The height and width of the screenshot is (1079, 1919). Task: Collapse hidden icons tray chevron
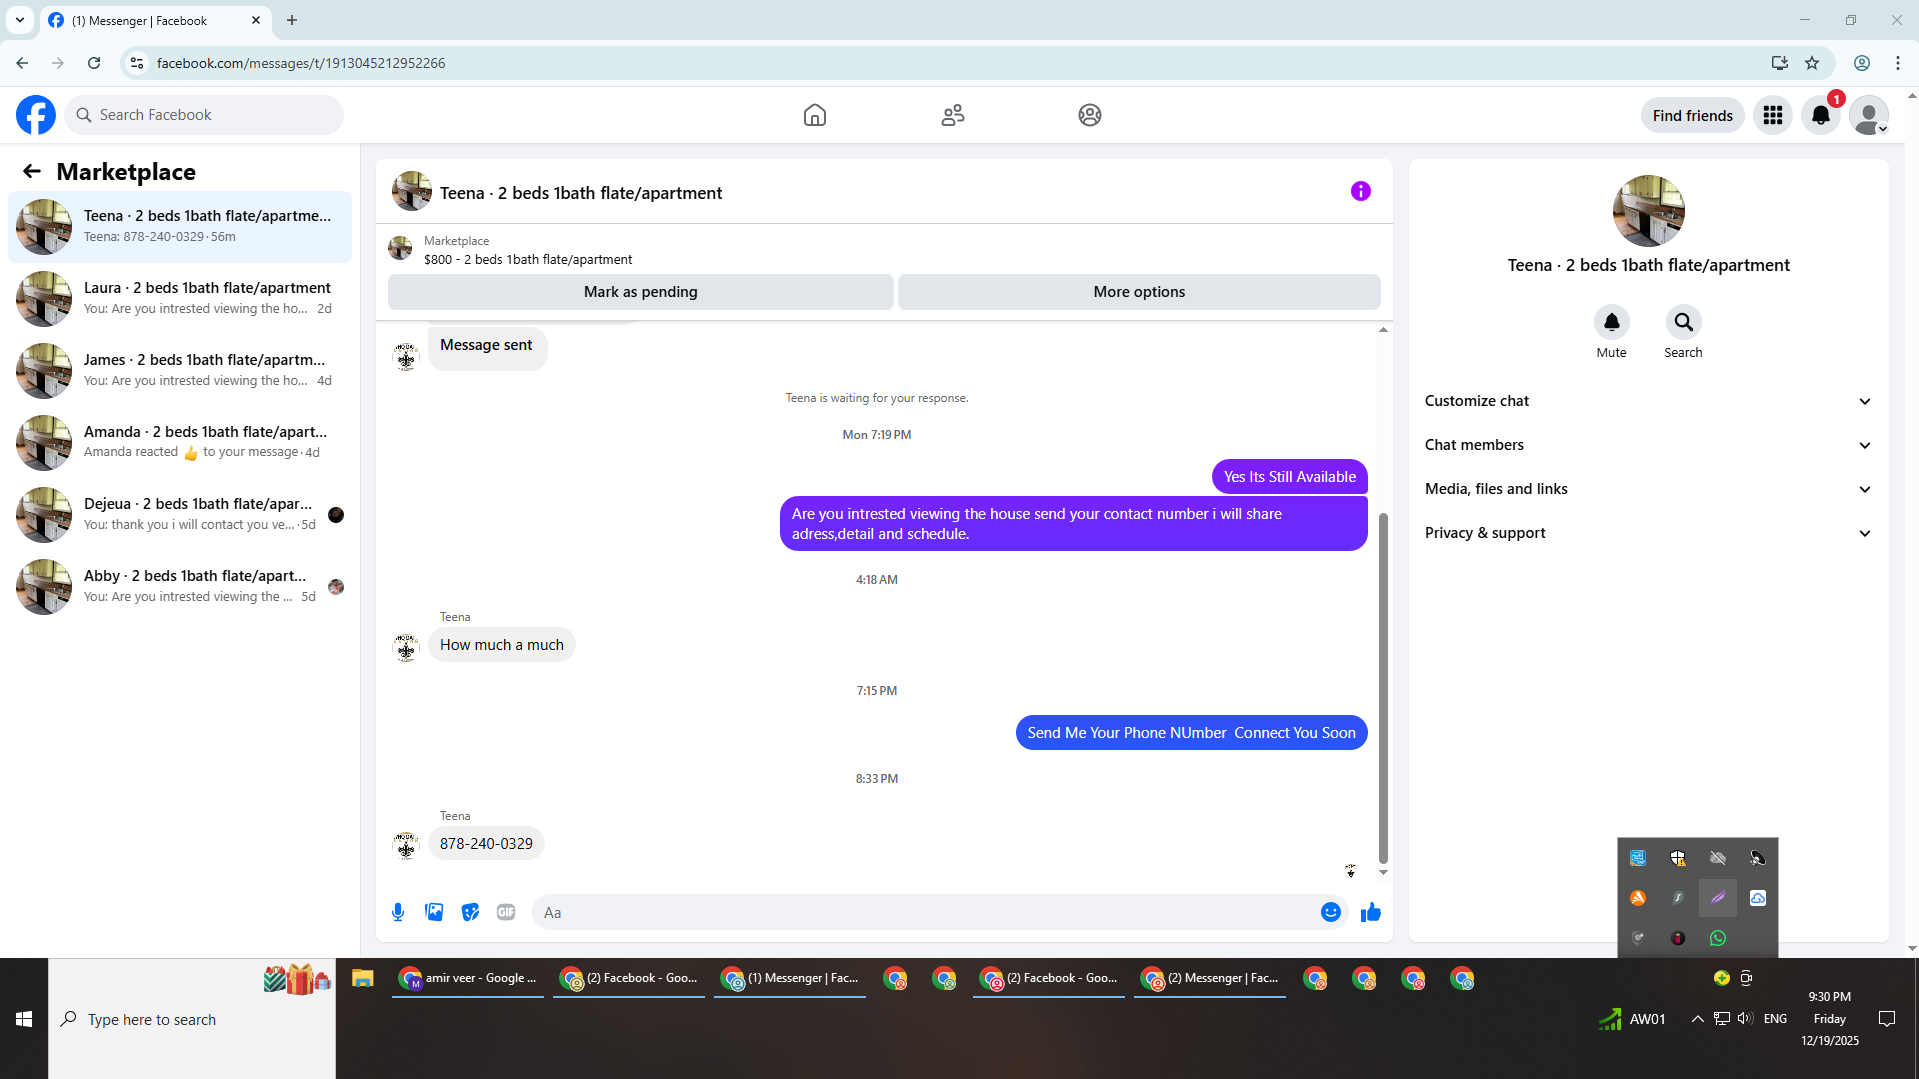point(1697,1019)
